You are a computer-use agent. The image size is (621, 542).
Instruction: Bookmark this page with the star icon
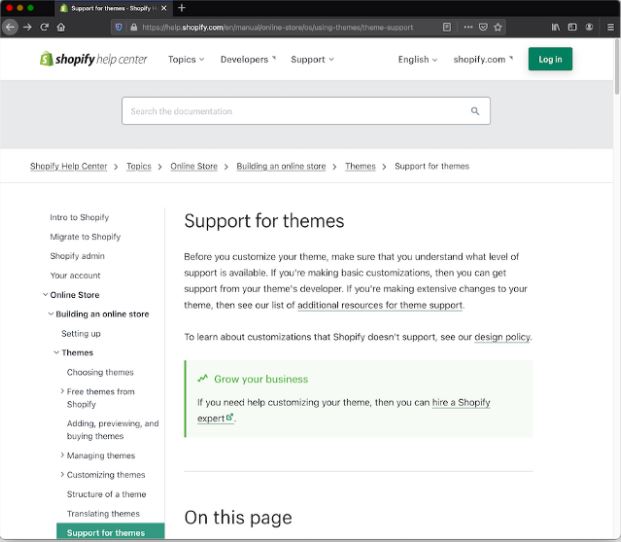coord(498,27)
